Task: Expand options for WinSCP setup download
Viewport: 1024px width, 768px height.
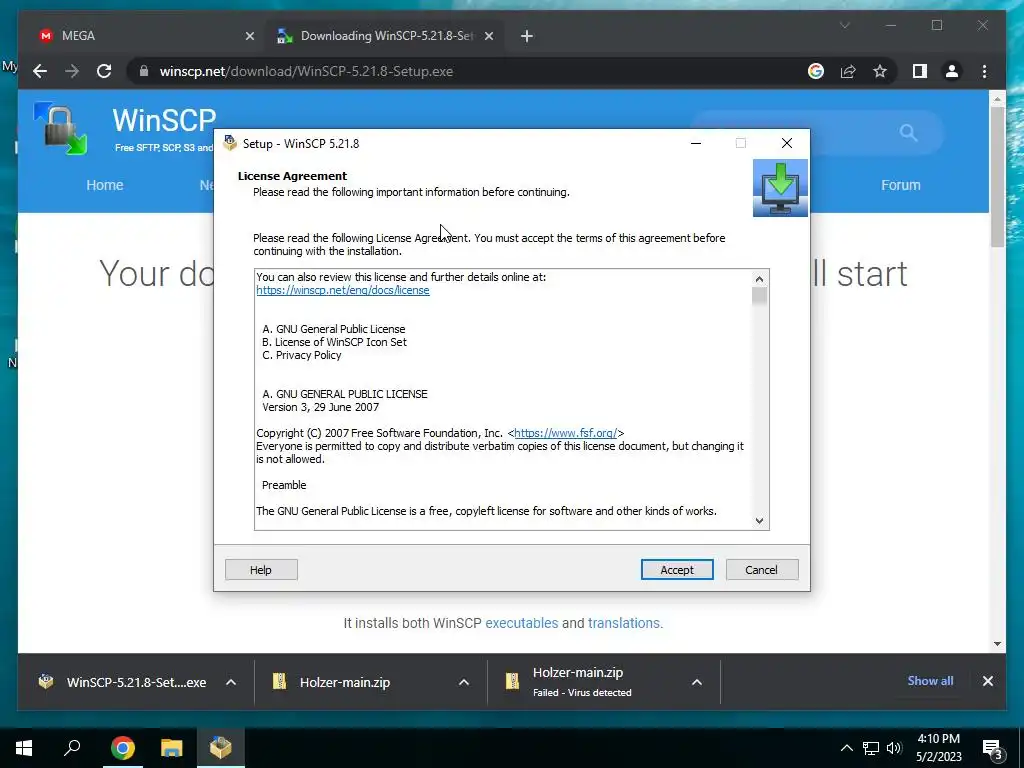Action: (x=231, y=682)
